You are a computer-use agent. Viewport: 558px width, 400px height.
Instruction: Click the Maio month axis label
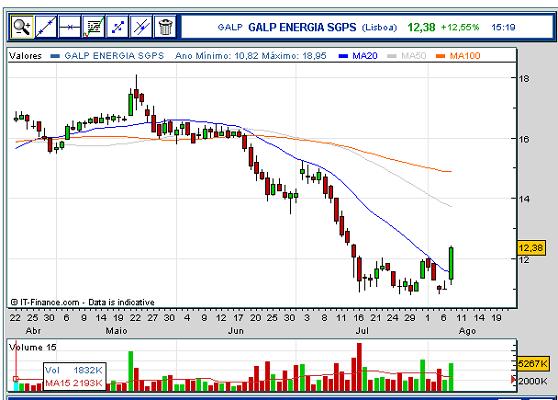coord(116,331)
